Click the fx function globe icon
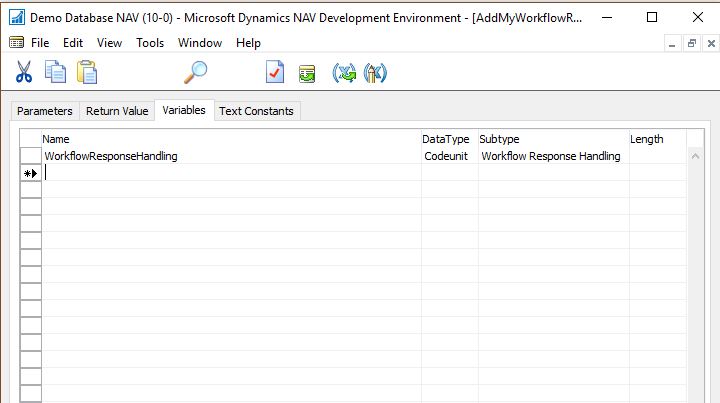The height and width of the screenshot is (403, 720). pyautogui.click(x=375, y=73)
